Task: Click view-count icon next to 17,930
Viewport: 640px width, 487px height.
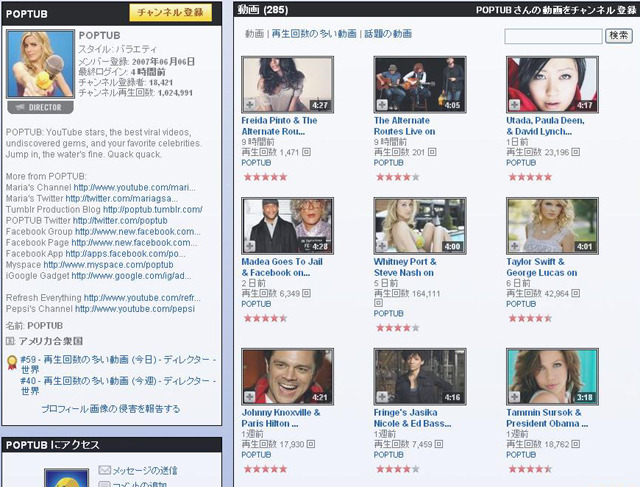Action: (x=310, y=444)
